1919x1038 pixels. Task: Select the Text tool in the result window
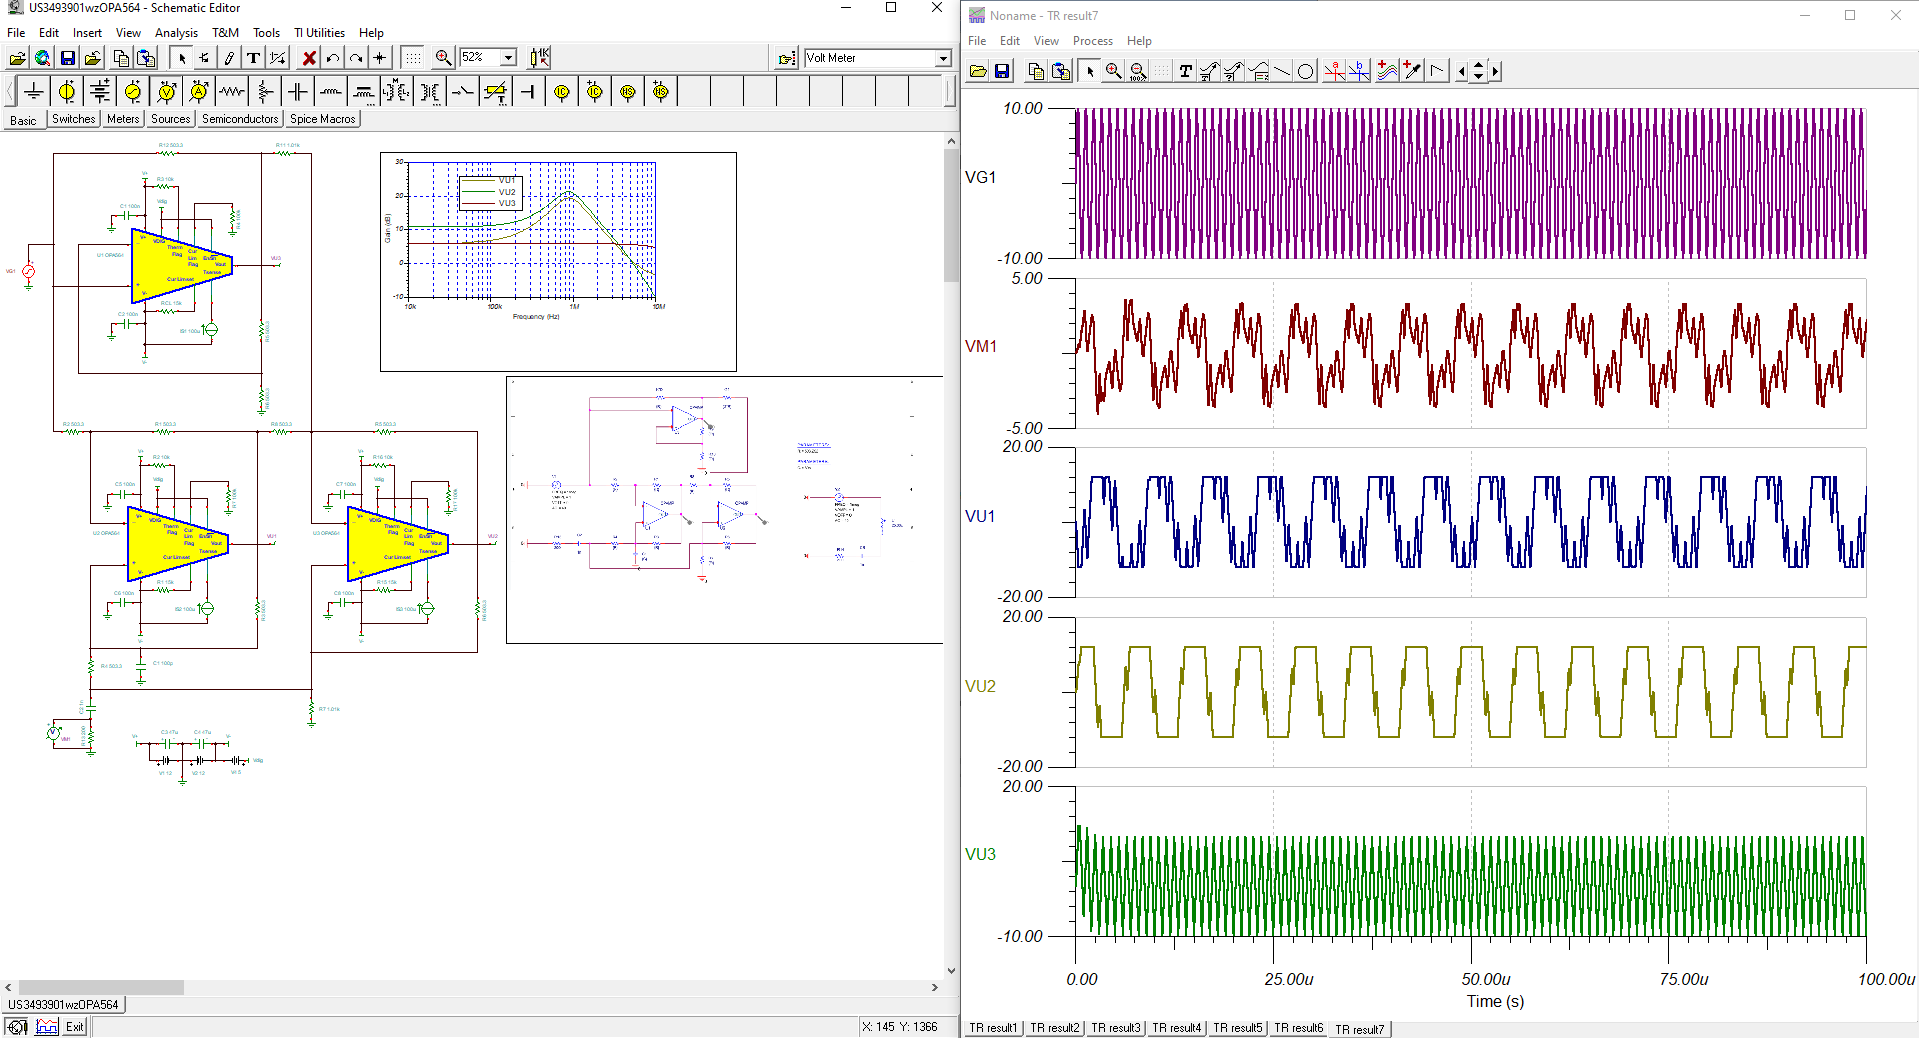pyautogui.click(x=1185, y=71)
